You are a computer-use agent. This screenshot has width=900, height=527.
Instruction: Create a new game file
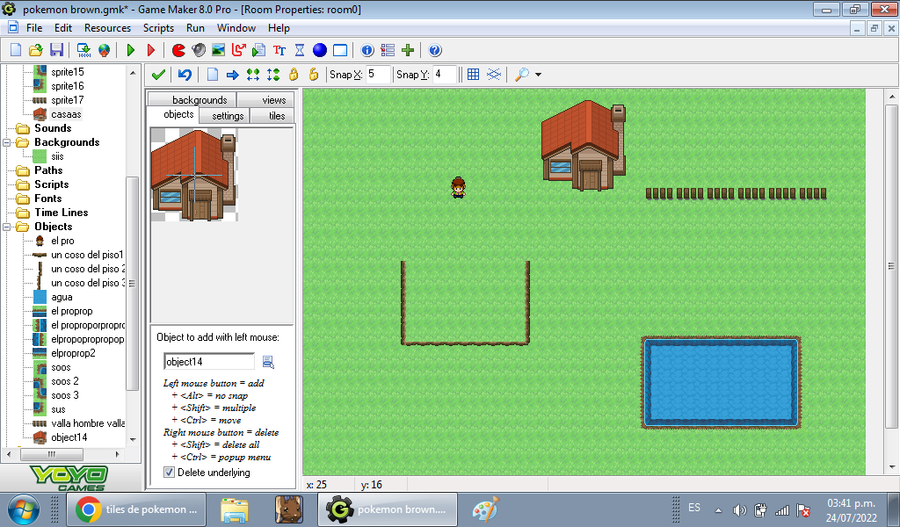click(15, 51)
